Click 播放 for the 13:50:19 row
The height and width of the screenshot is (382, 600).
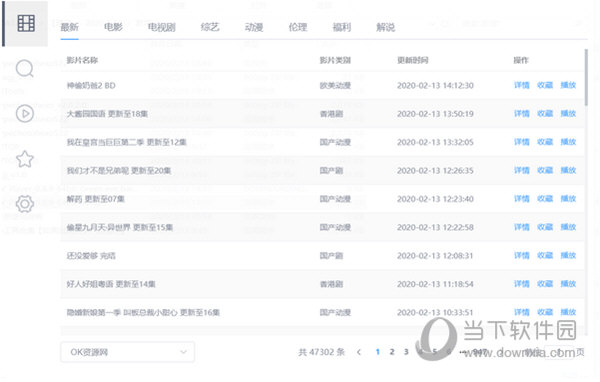point(568,114)
